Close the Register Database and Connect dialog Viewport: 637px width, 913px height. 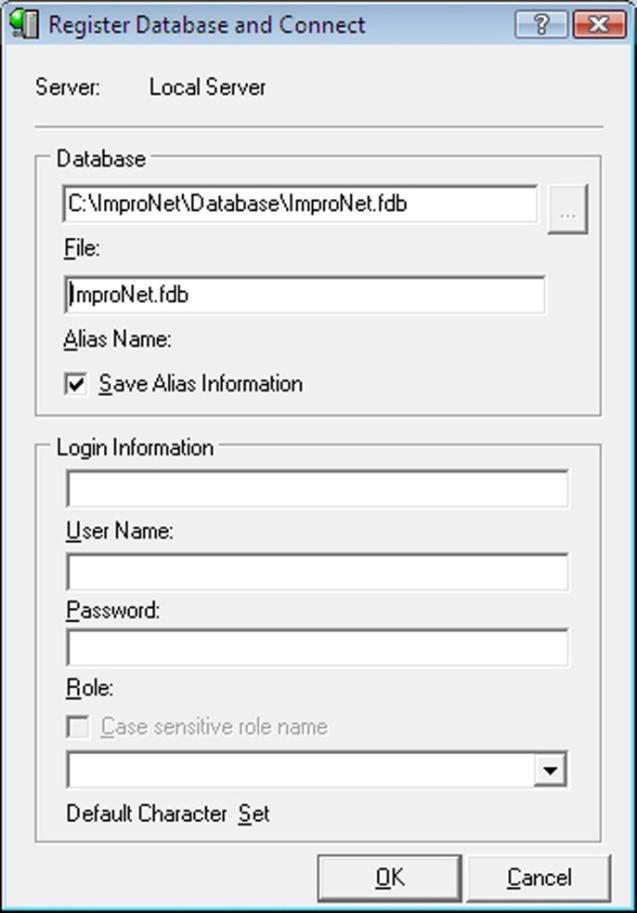(599, 24)
